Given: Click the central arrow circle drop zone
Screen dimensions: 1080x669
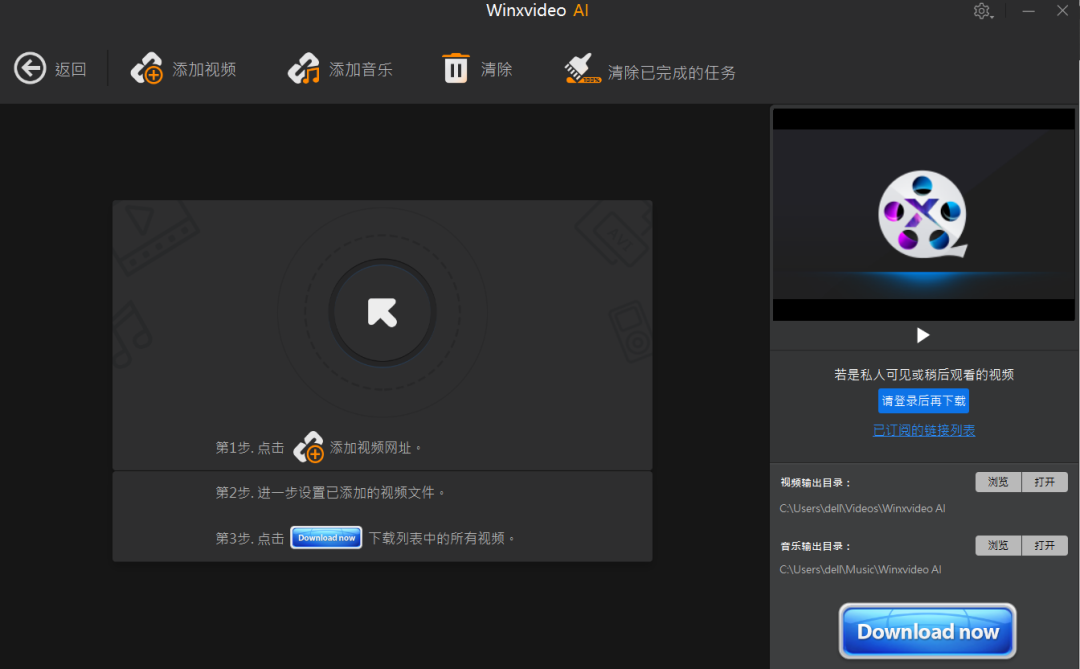Looking at the screenshot, I should [x=382, y=312].
